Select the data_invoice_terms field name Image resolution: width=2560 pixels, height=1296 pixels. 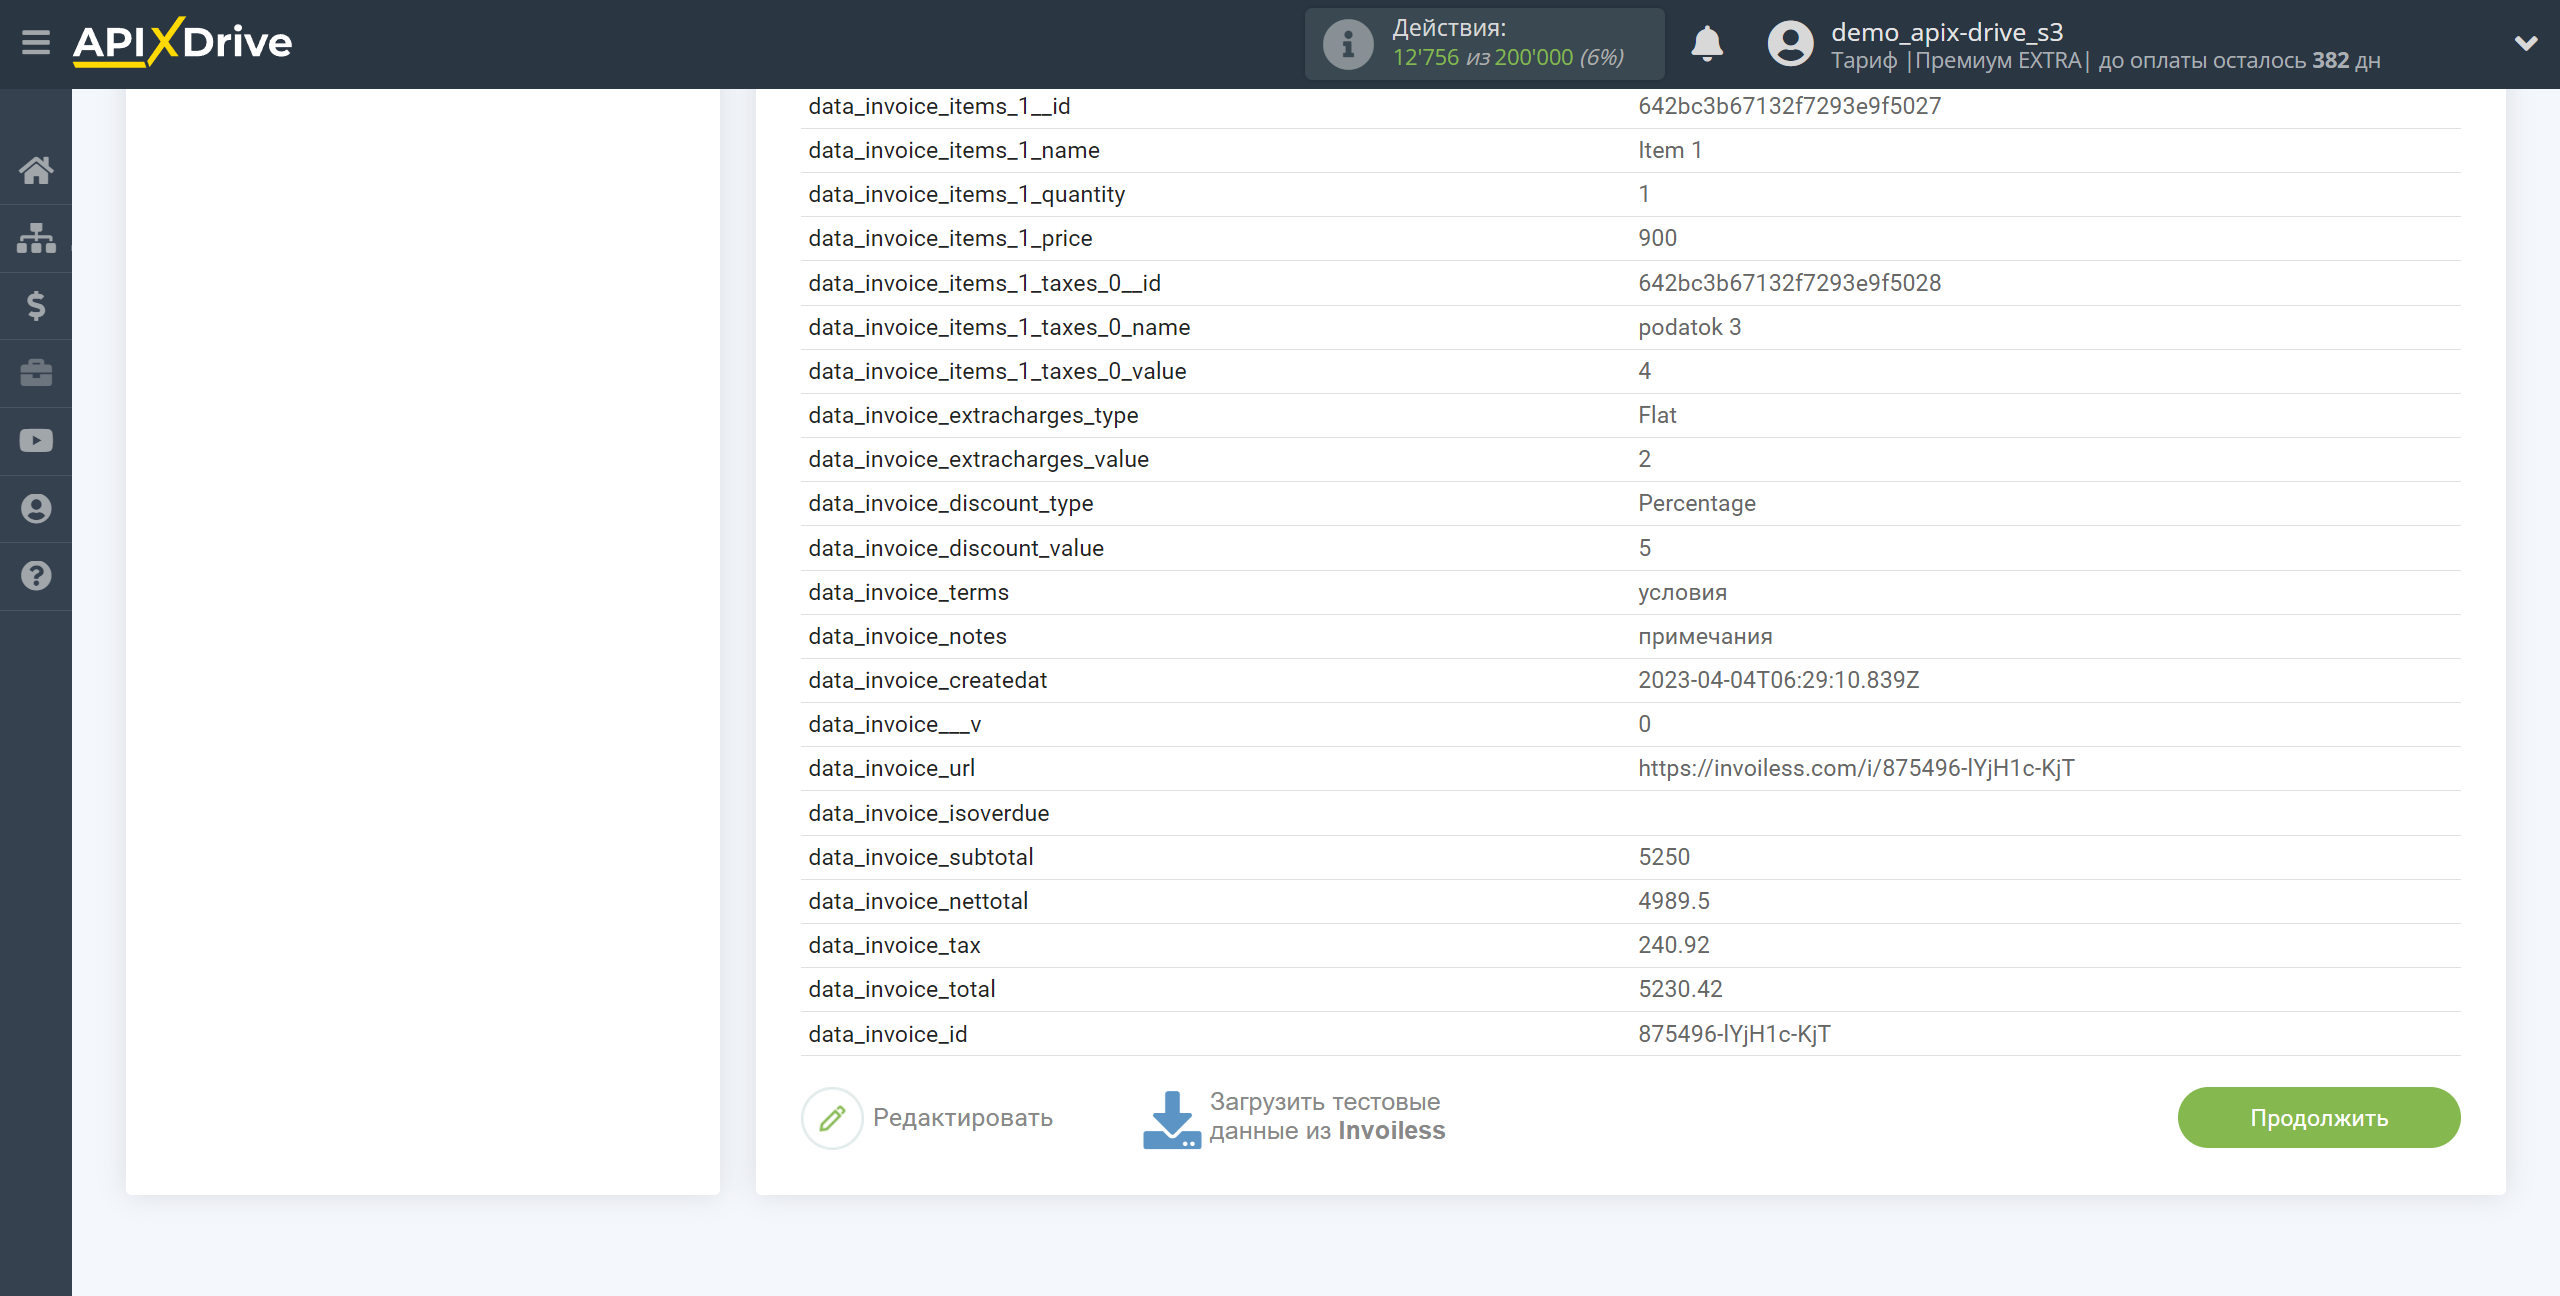tap(908, 592)
